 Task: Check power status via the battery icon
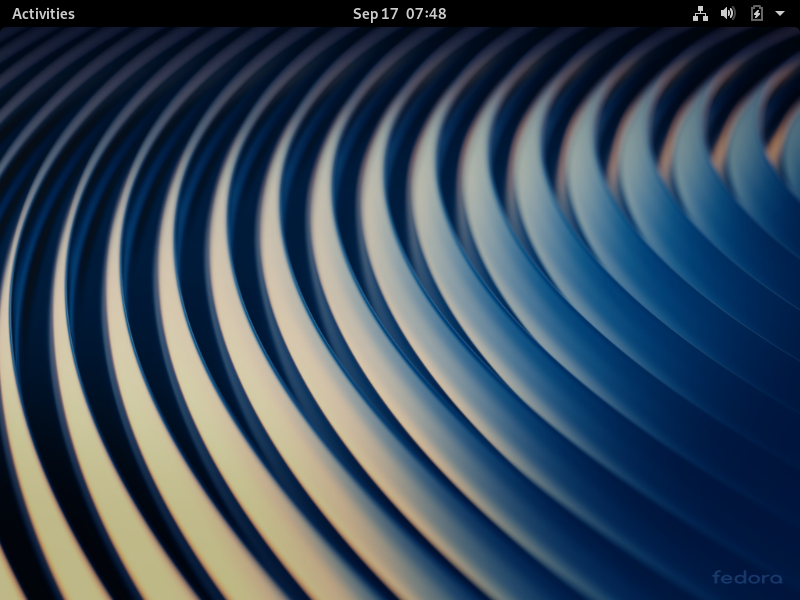coord(756,14)
